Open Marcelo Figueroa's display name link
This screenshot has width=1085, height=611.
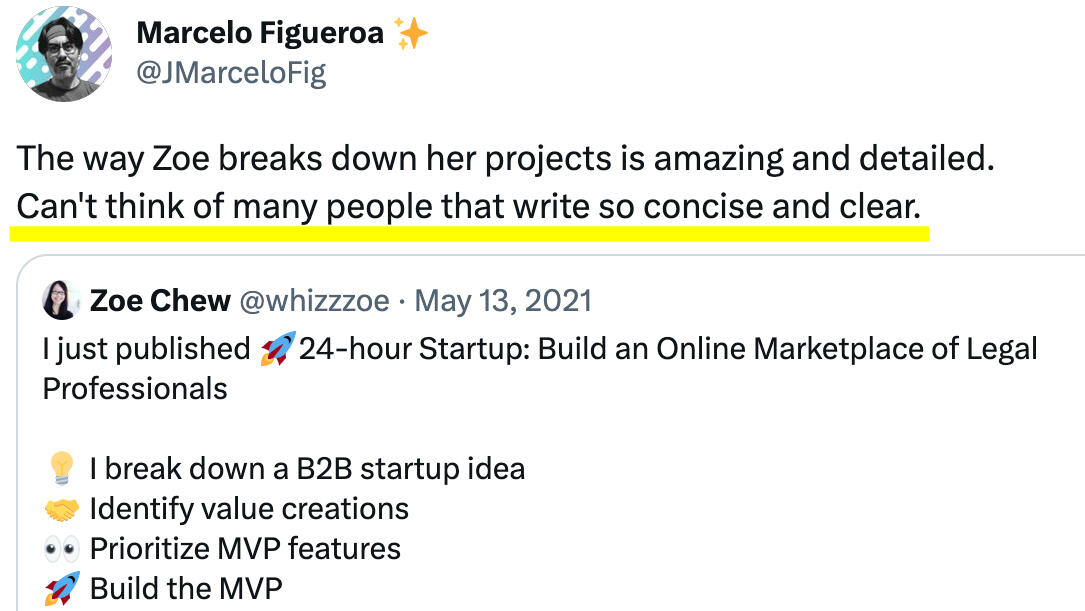(x=260, y=33)
